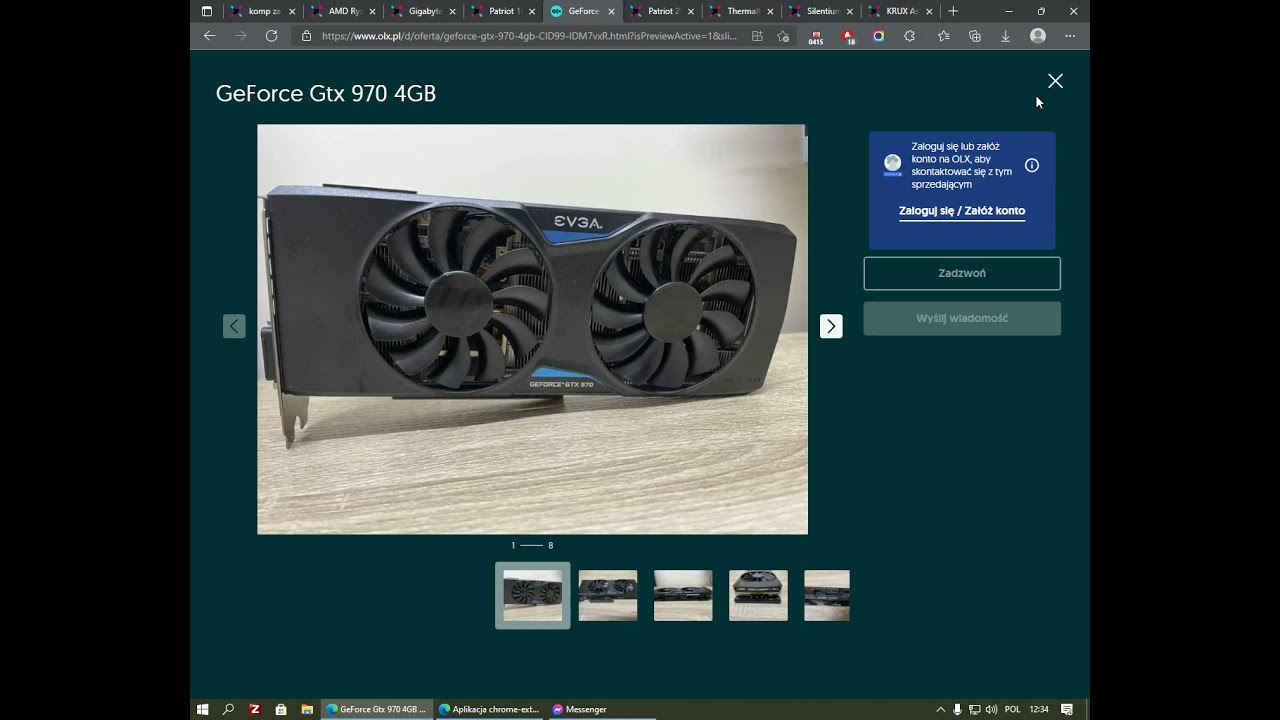Viewport: 1280px width, 720px height.
Task: Select the second gallery thumbnail
Action: click(608, 595)
